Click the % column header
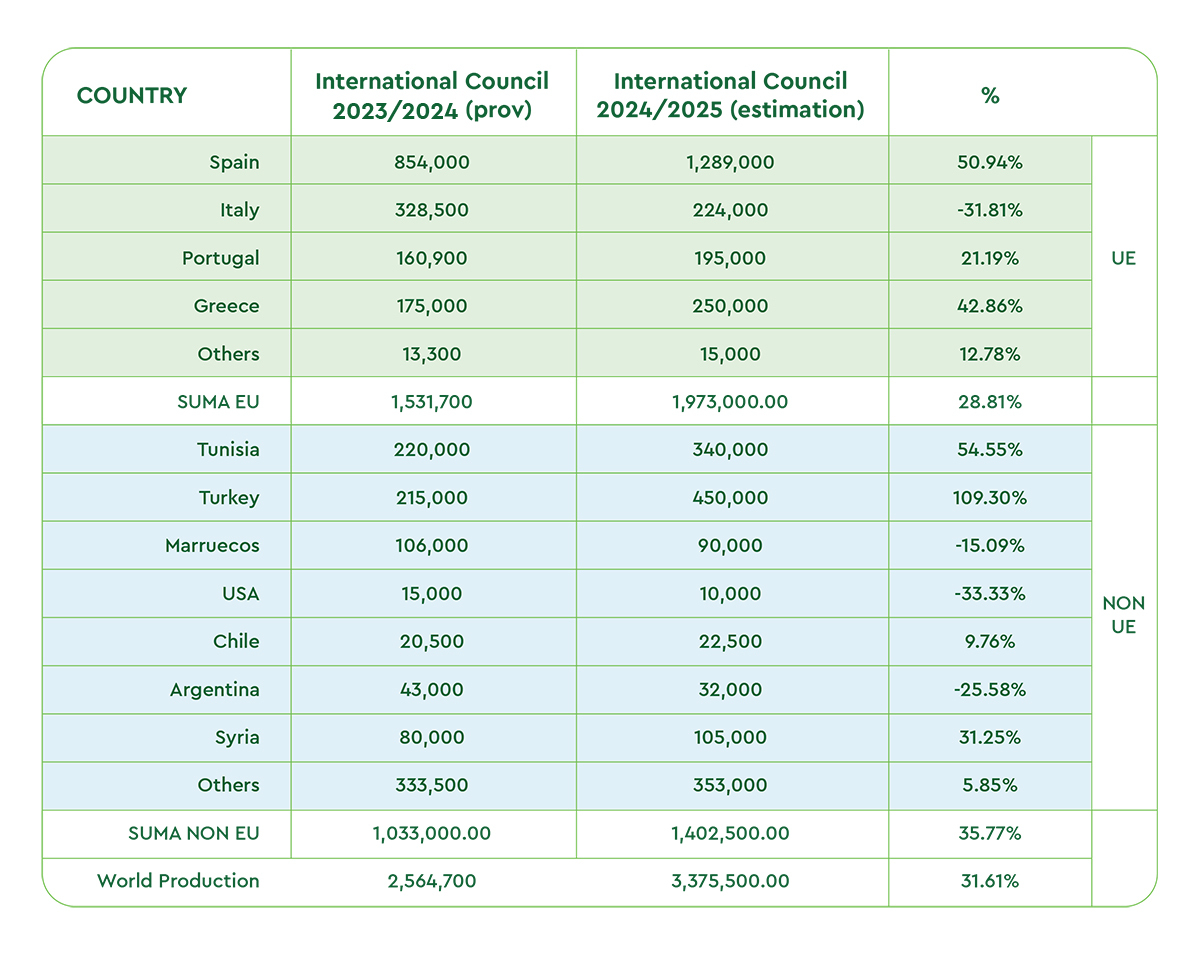 990,96
